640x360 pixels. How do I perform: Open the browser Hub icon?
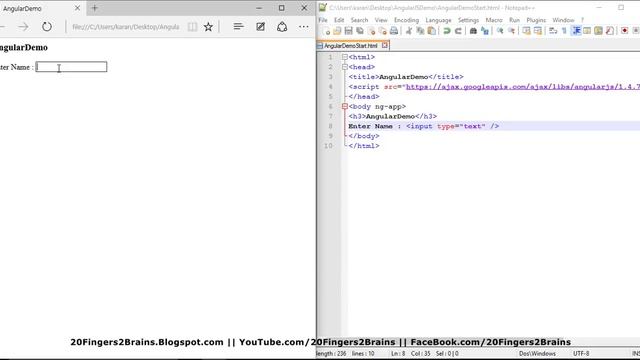[238, 27]
